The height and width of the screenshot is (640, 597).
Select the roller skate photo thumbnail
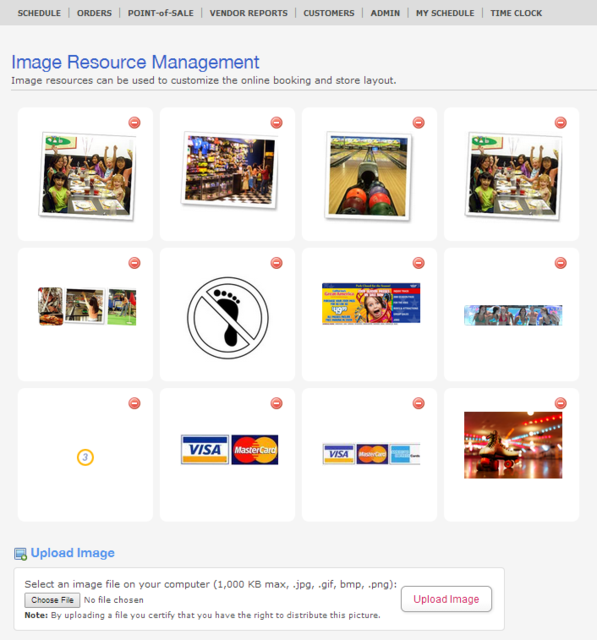point(513,445)
